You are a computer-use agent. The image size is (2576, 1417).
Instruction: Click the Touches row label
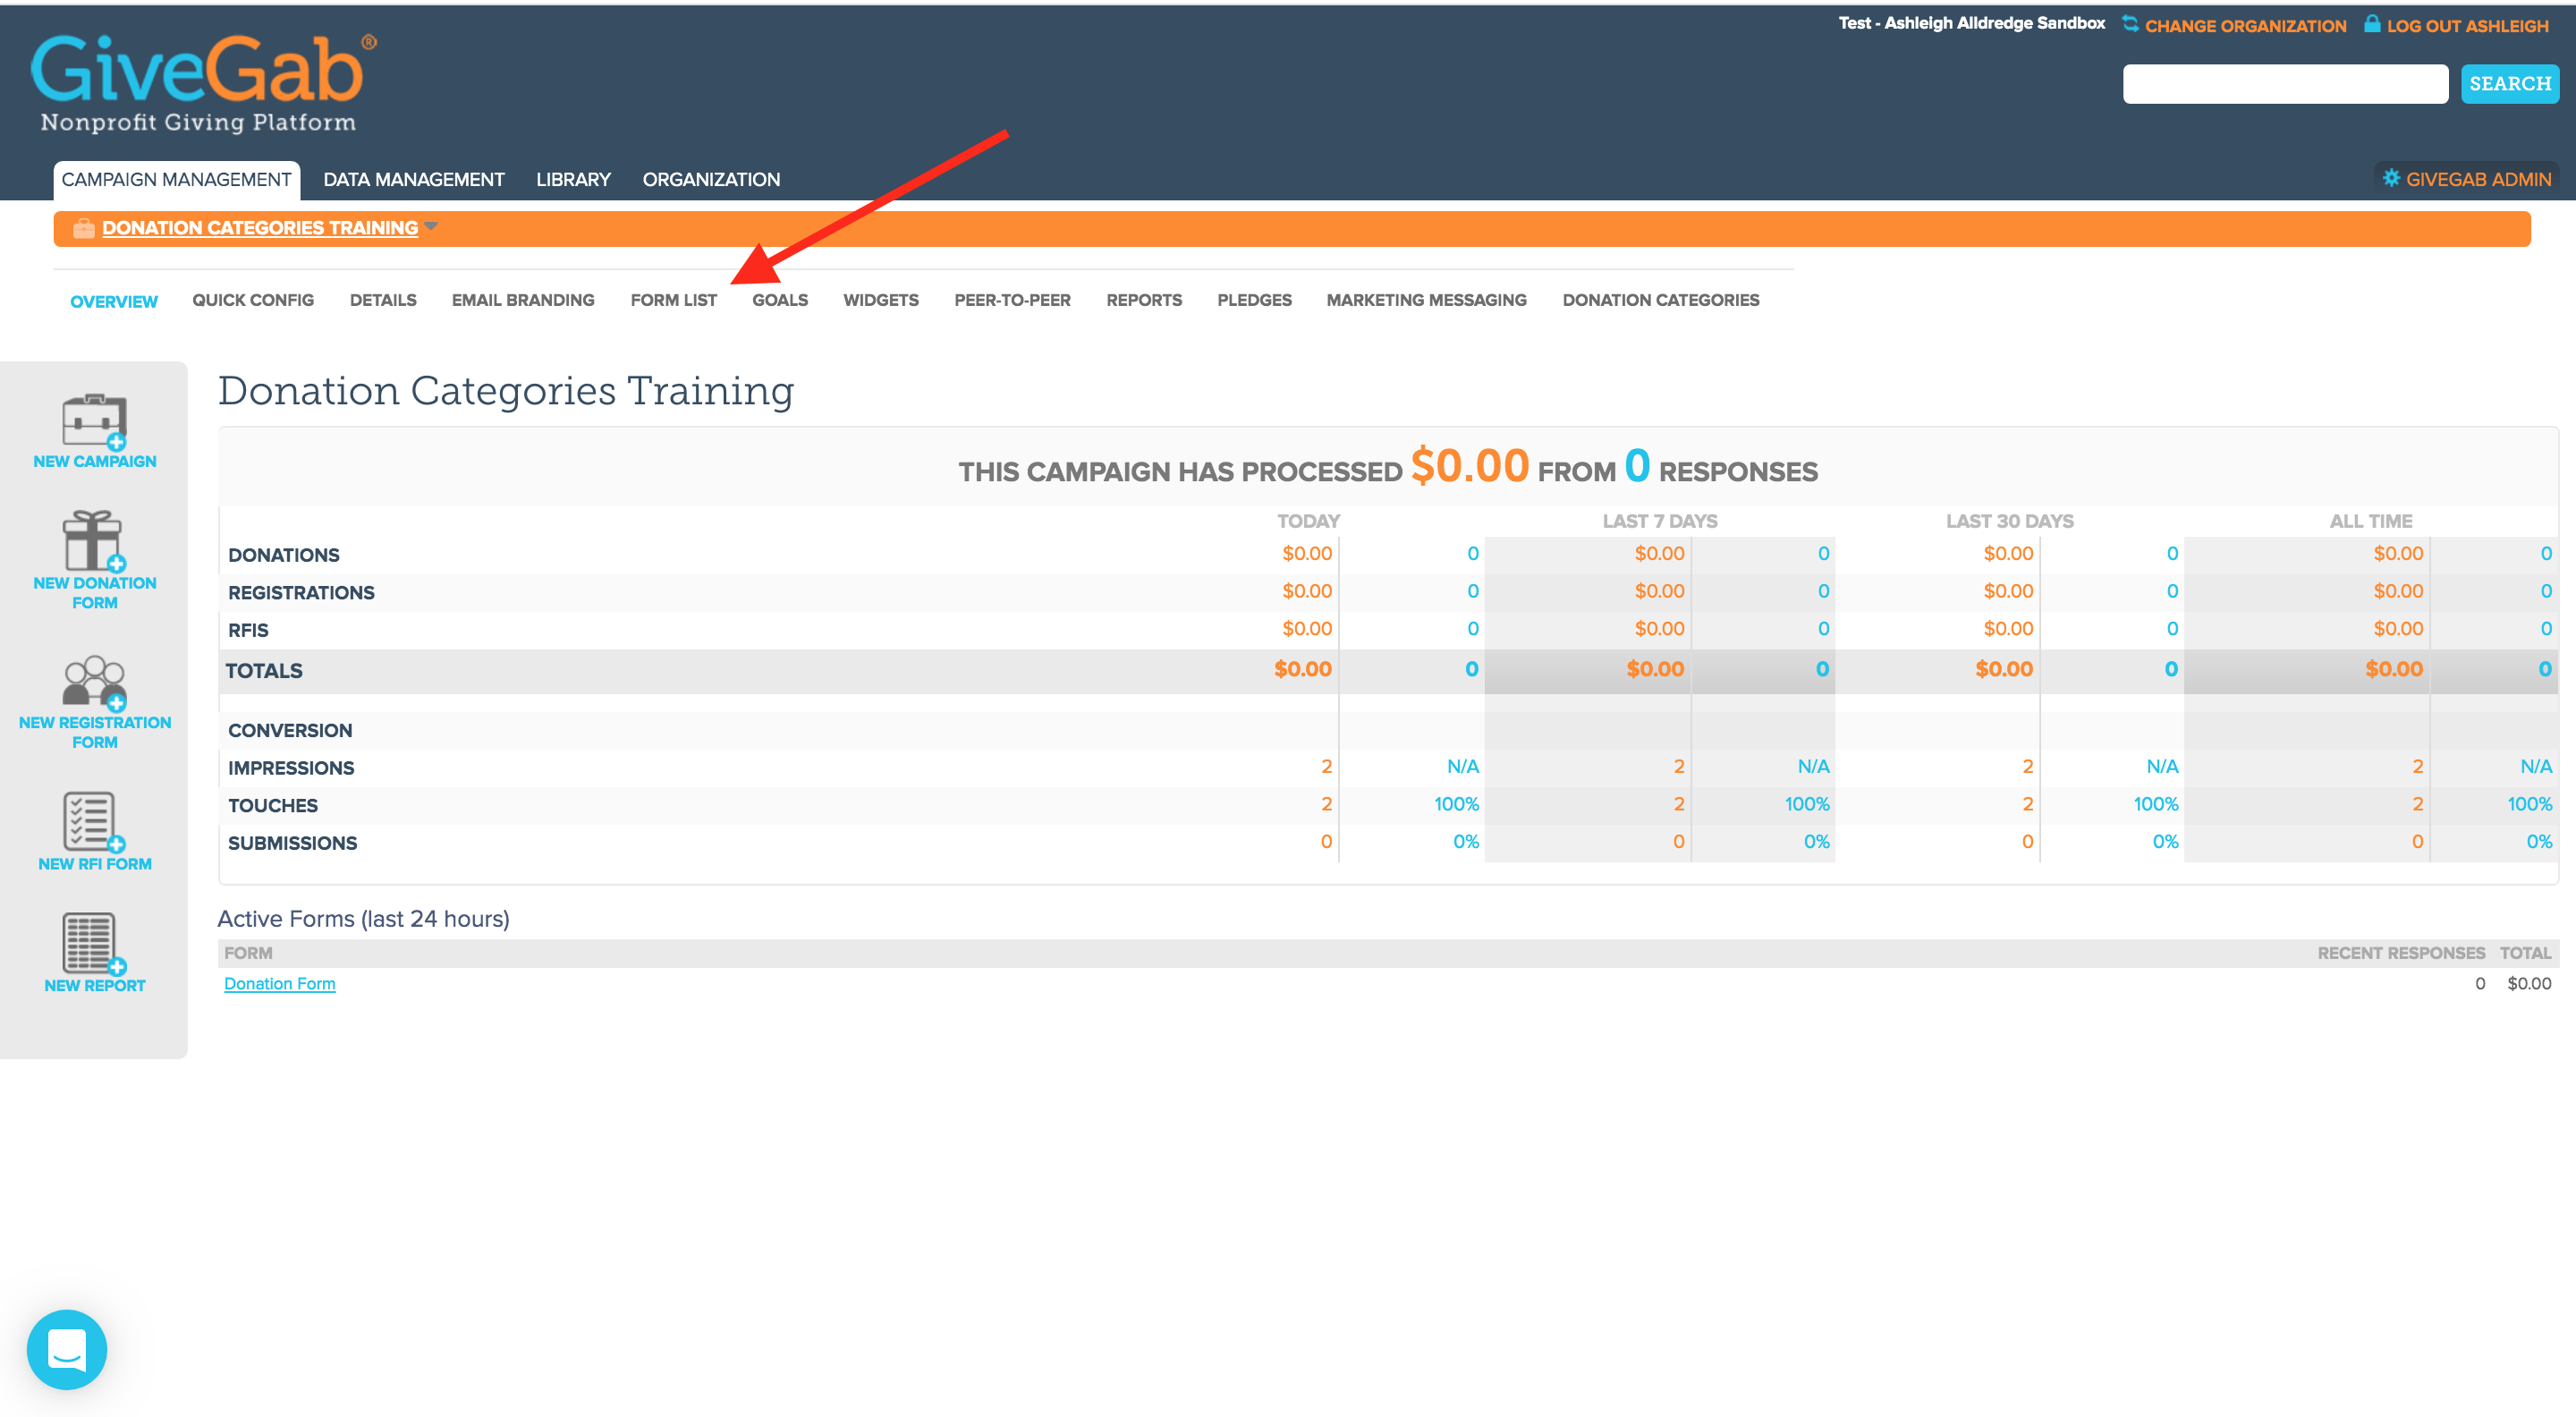[273, 806]
